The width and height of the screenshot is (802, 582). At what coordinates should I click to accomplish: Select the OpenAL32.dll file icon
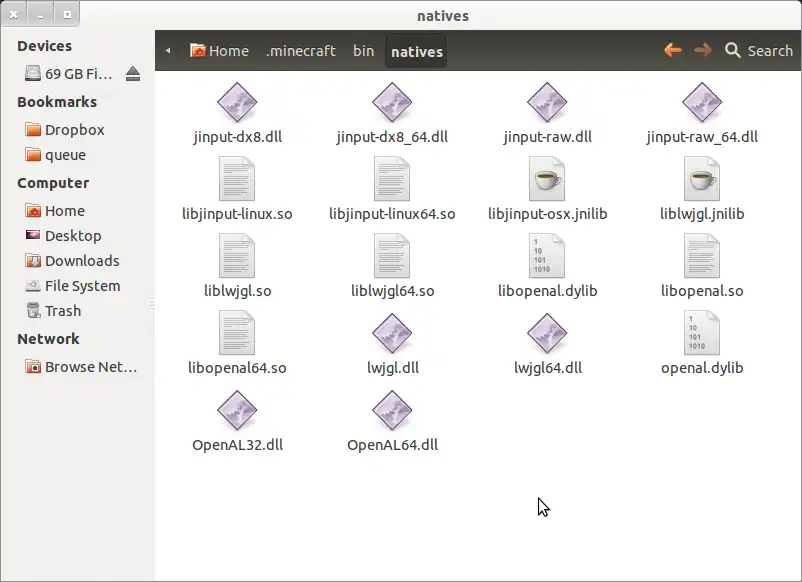point(237,411)
